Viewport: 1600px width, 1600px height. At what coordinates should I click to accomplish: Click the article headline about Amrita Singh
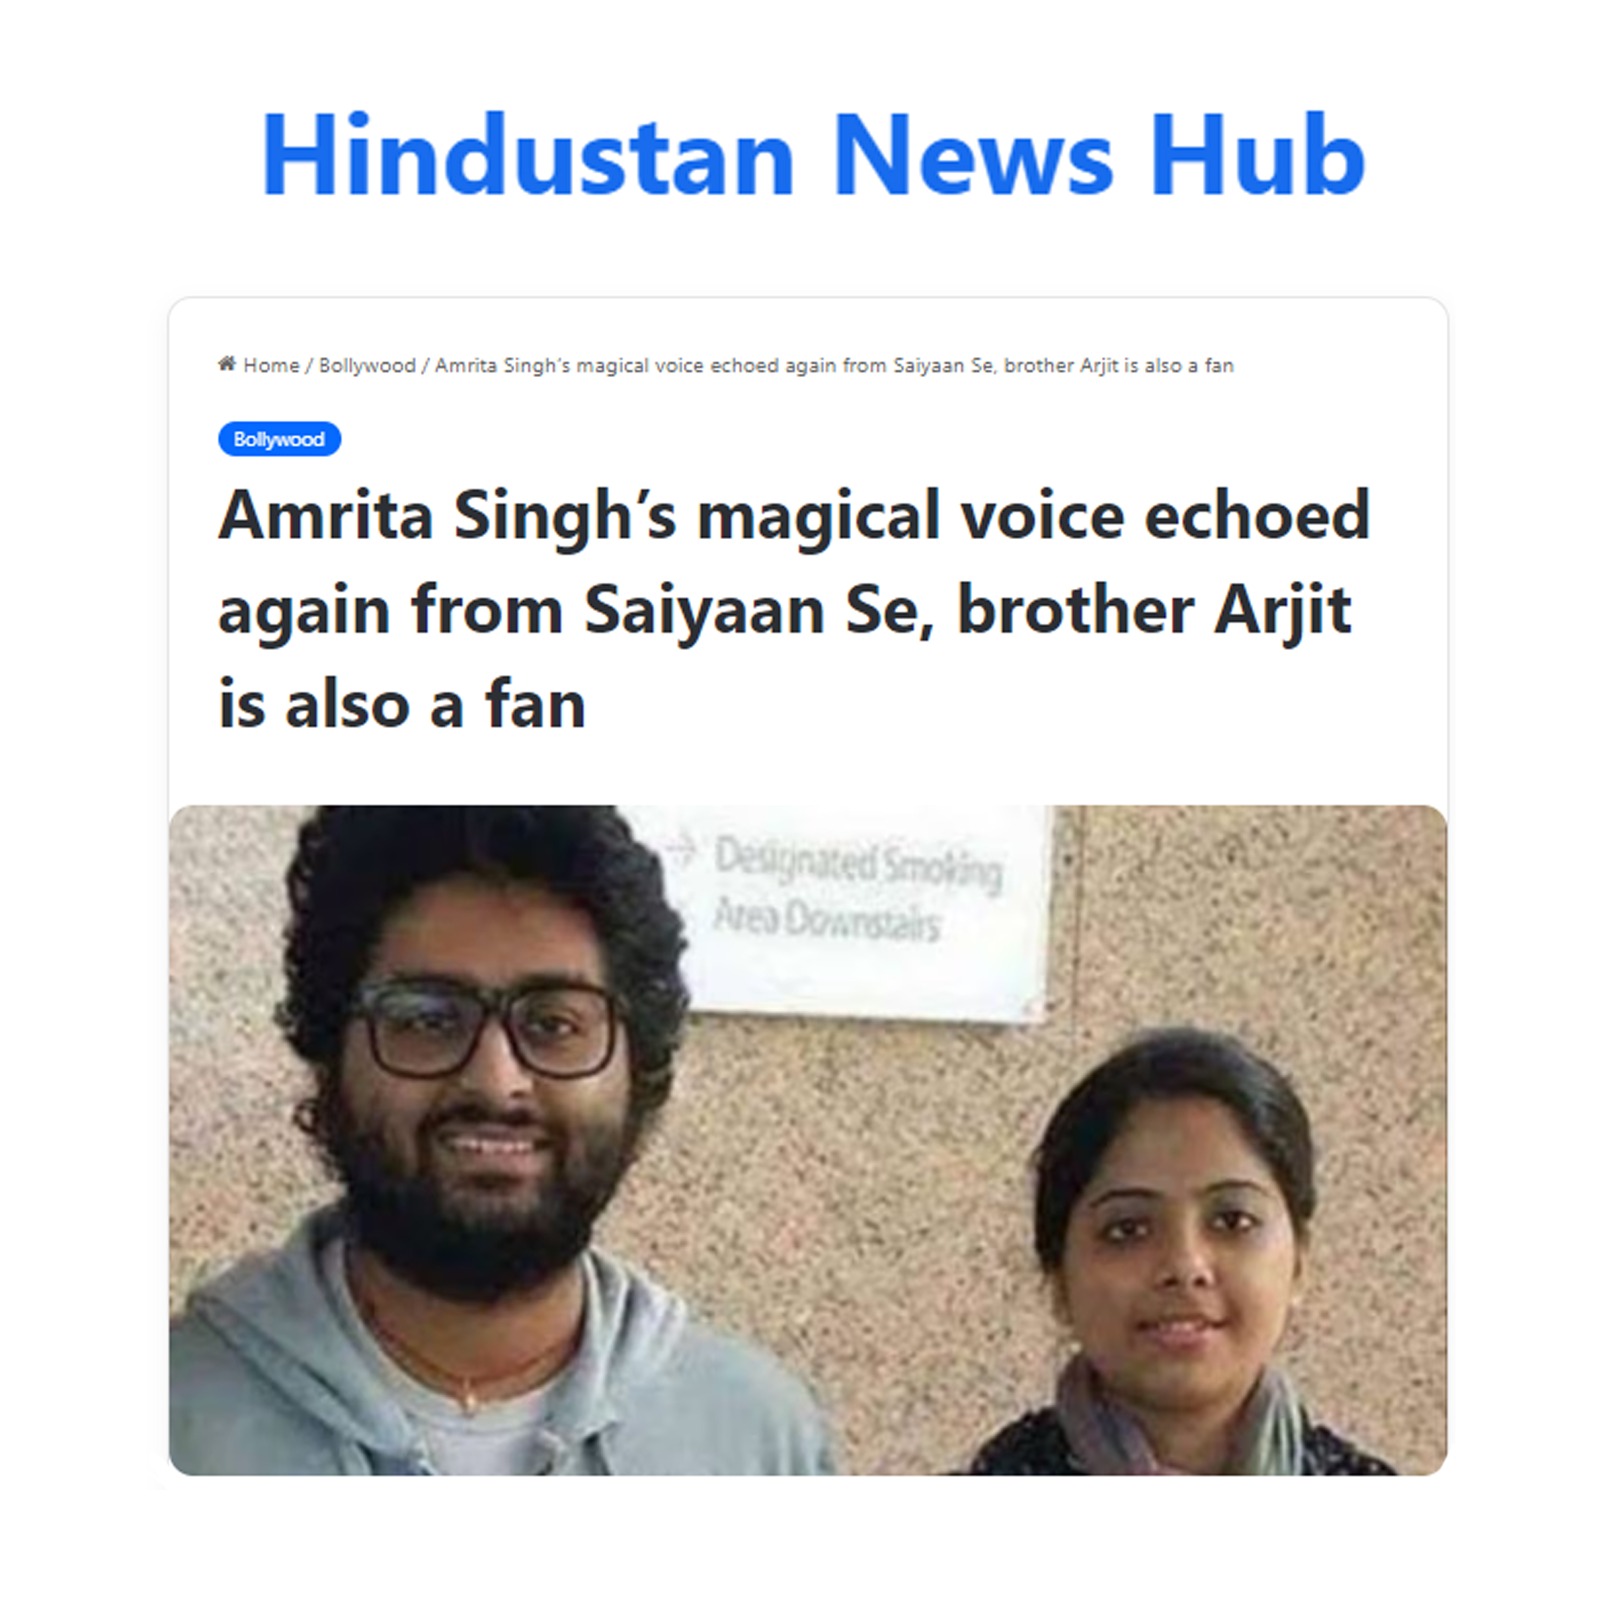point(794,609)
